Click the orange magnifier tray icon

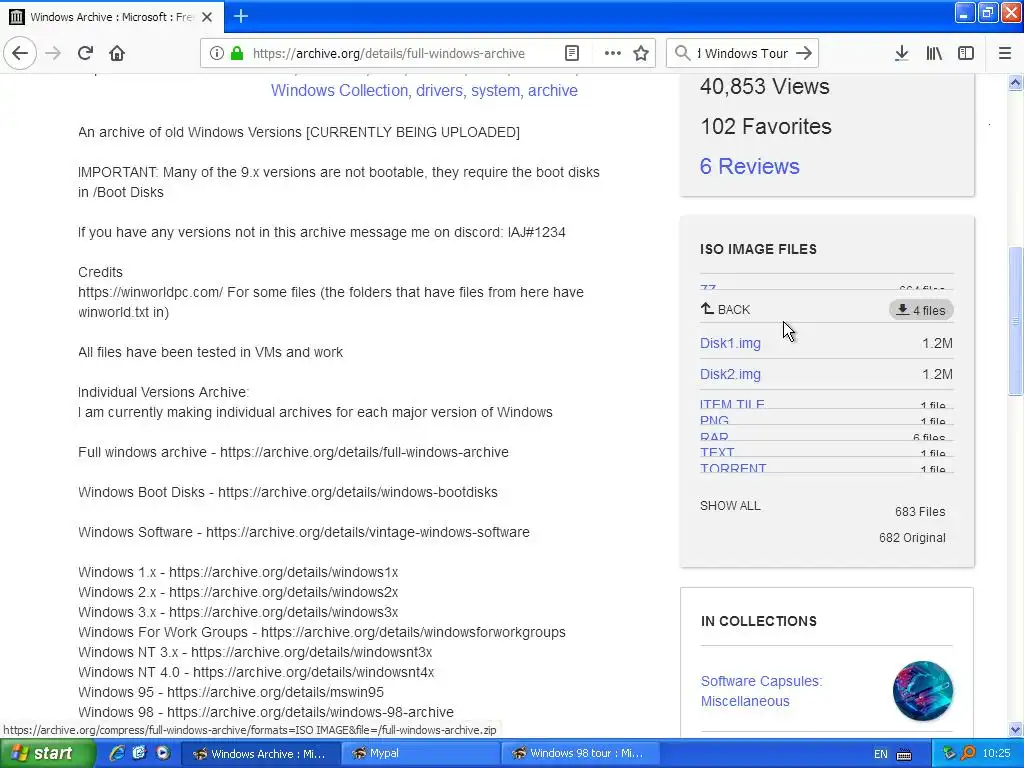click(x=968, y=754)
